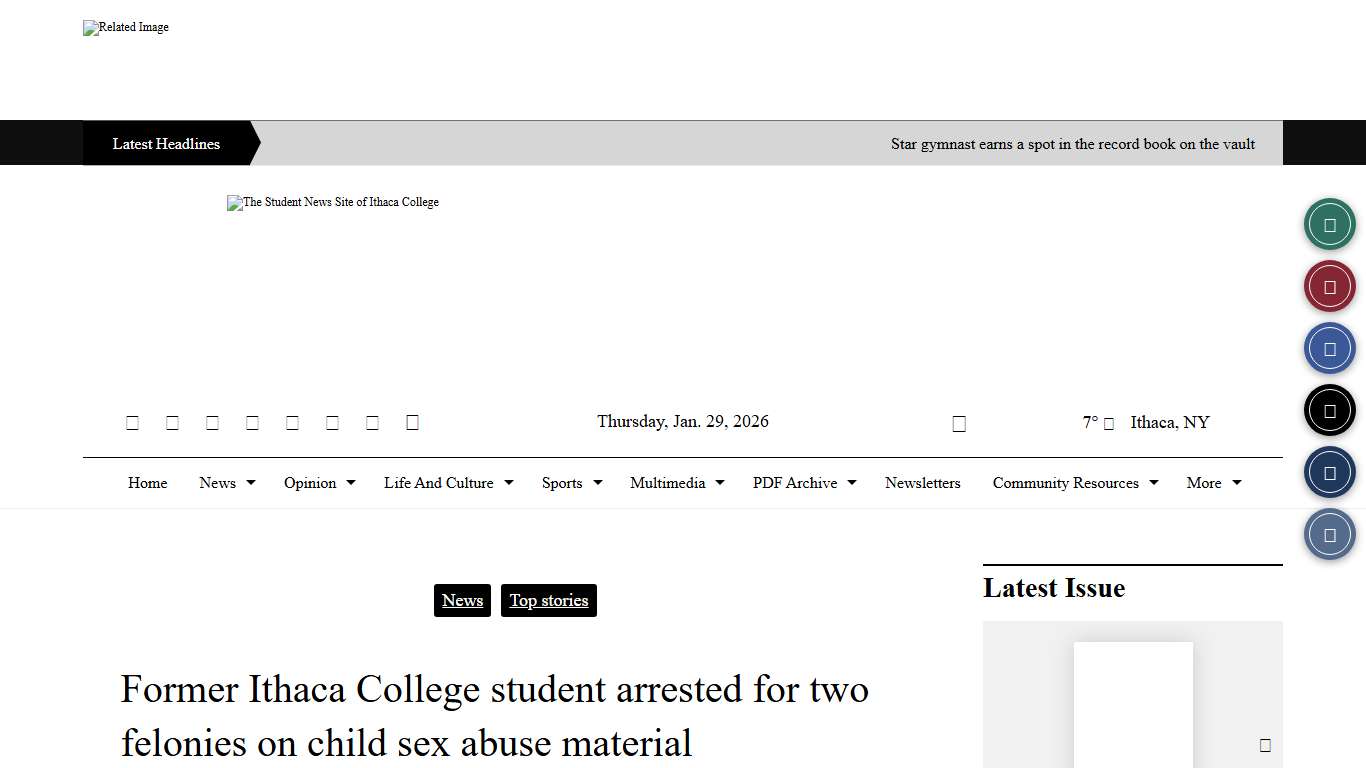Click the first social icon above the navbar
Image resolution: width=1366 pixels, height=768 pixels.
(x=132, y=422)
